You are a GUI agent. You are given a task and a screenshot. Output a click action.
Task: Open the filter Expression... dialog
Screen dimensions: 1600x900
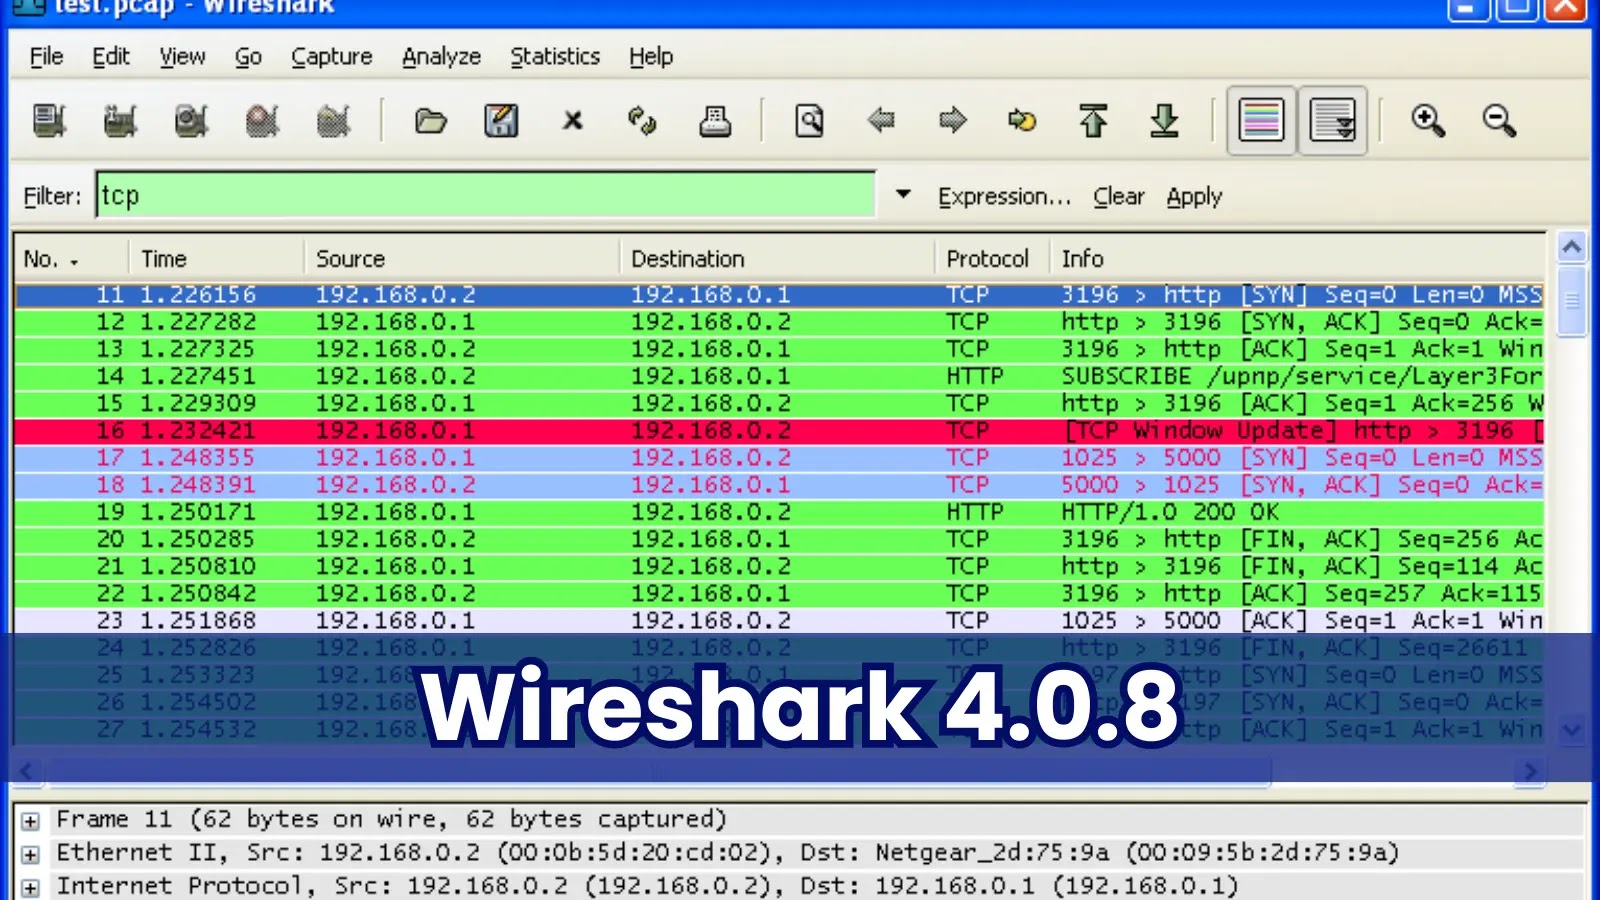1004,196
